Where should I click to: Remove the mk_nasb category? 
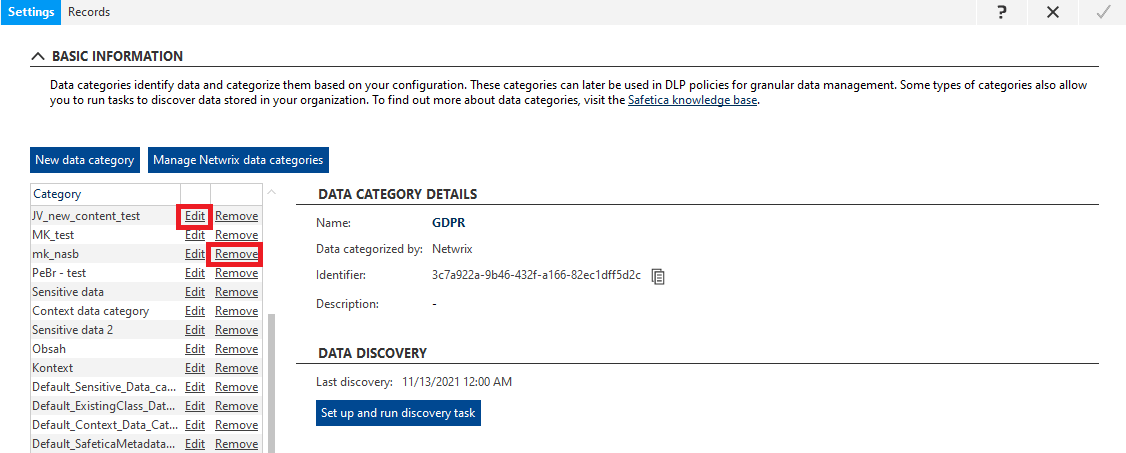point(236,254)
